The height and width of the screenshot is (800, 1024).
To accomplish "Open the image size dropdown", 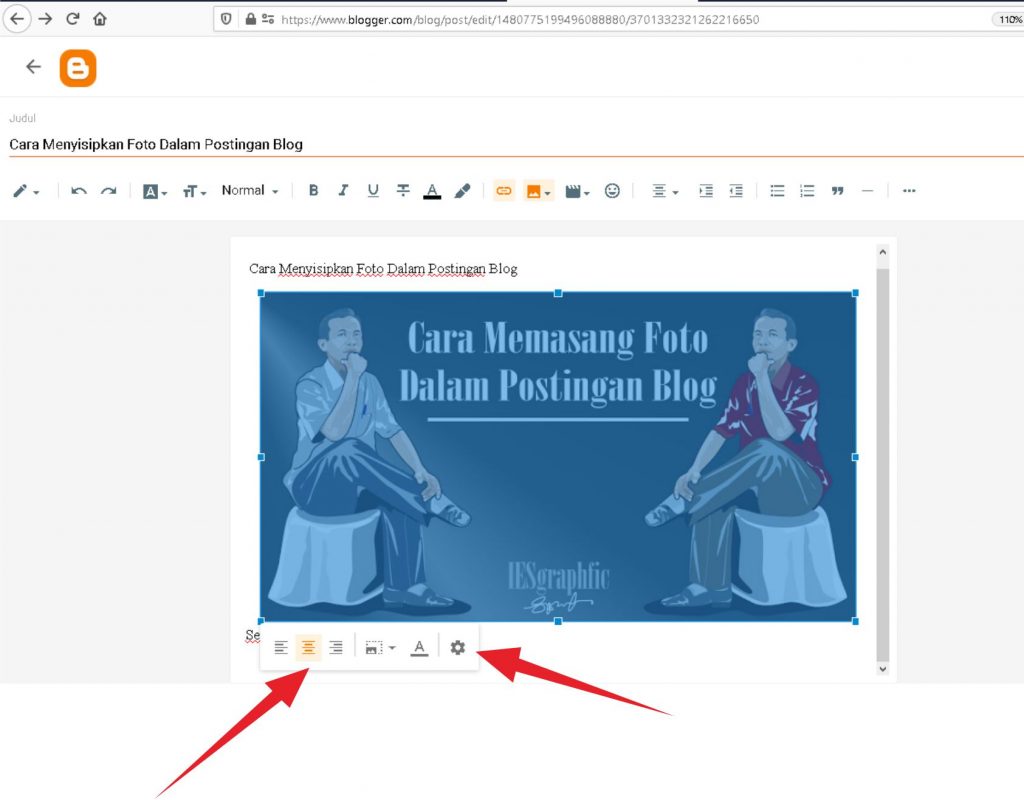I will (380, 648).
